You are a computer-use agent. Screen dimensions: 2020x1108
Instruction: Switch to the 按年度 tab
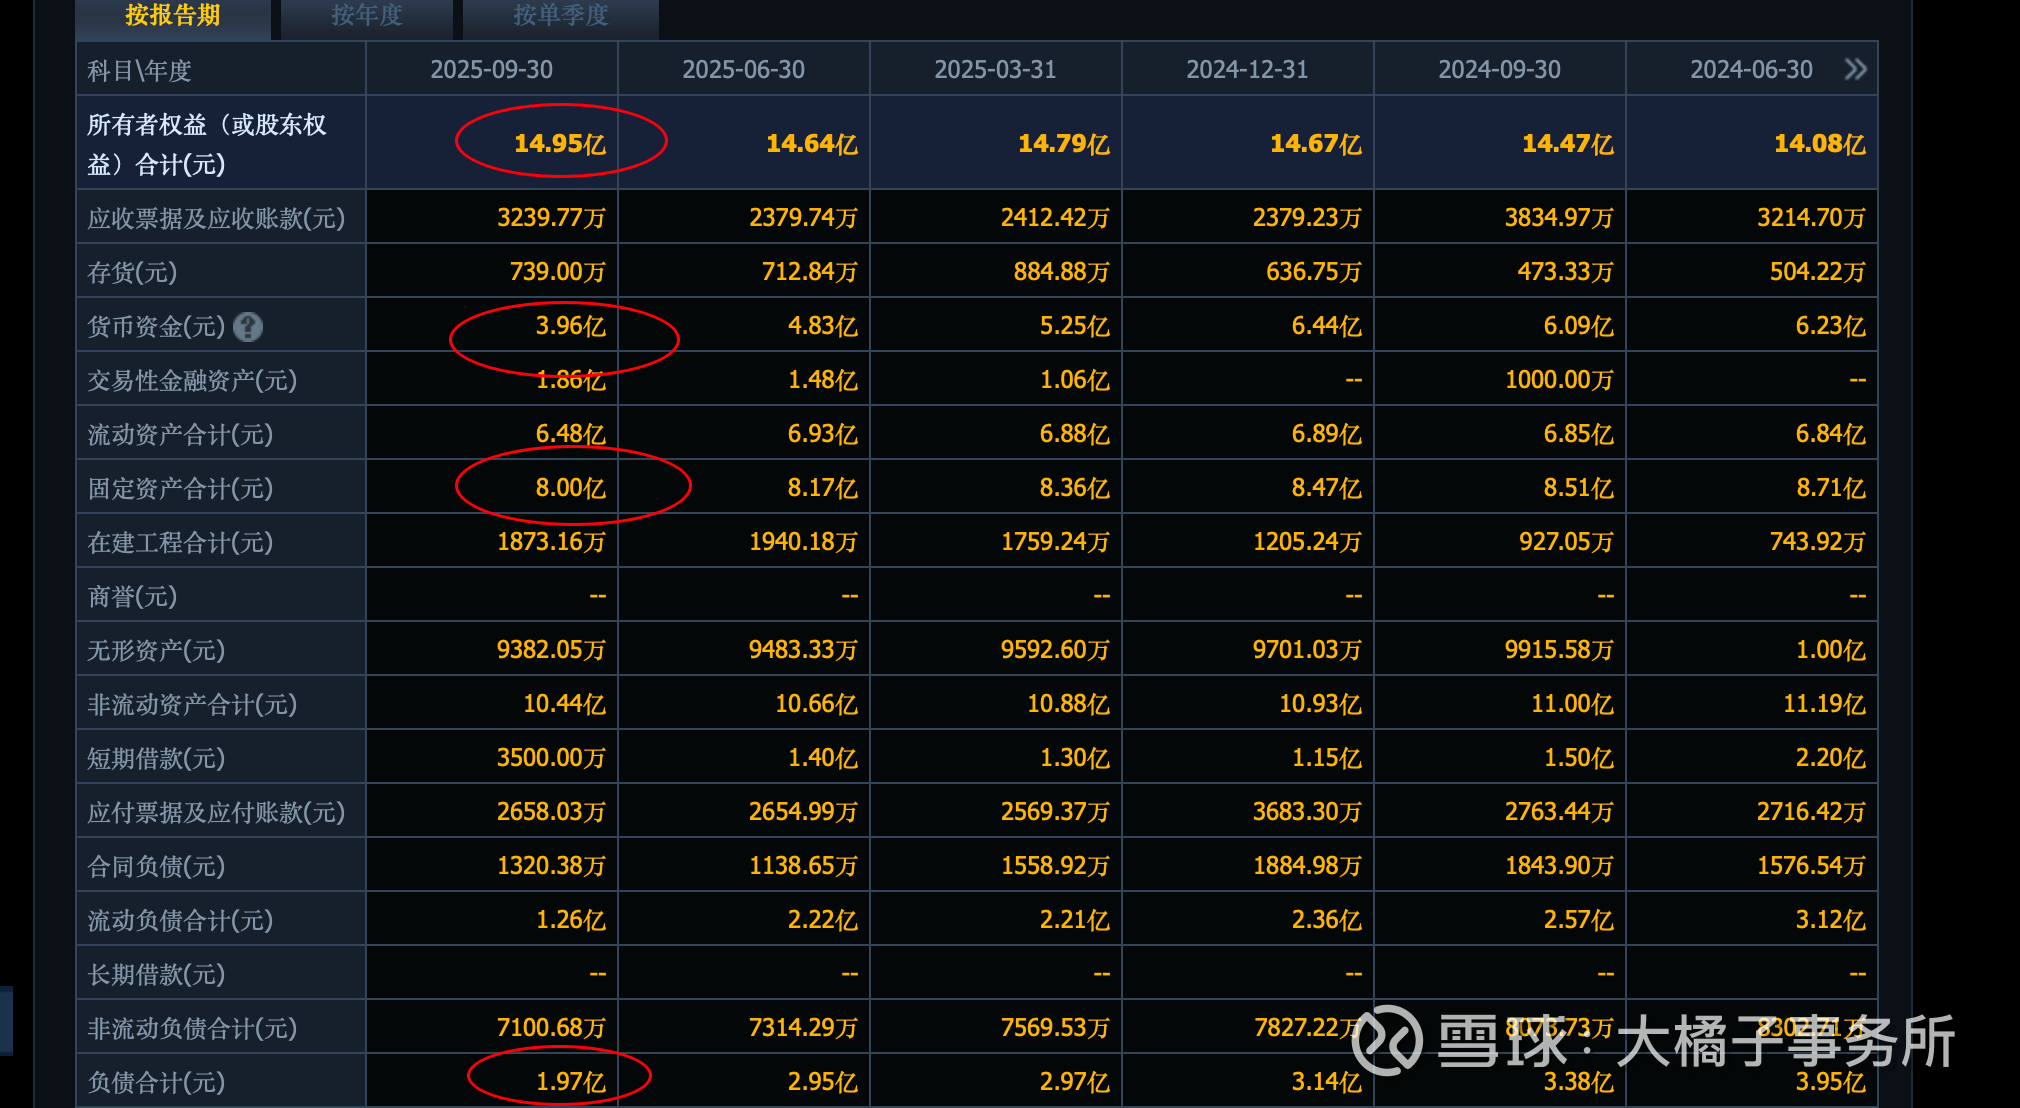pos(366,15)
